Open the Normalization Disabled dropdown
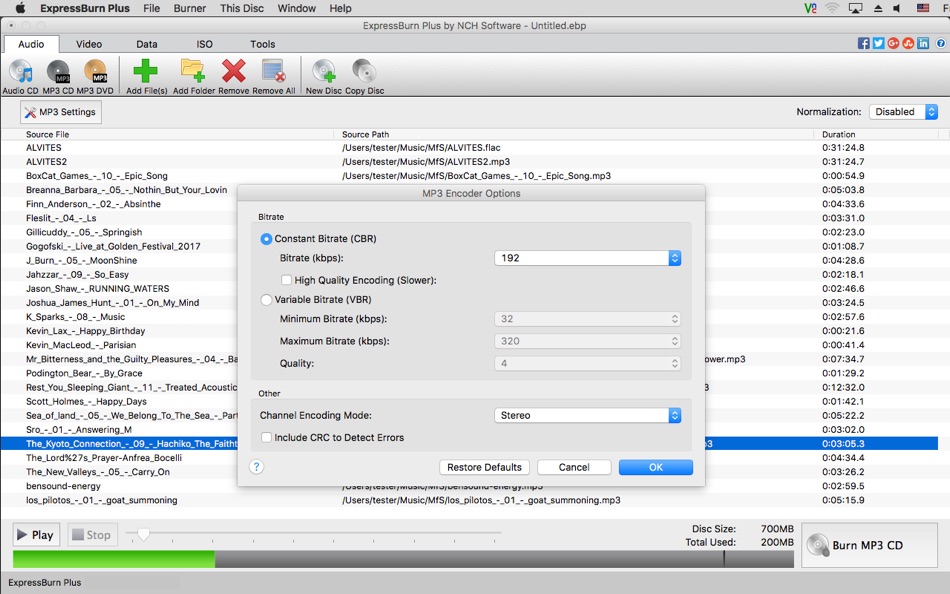Viewport: 950px width, 594px height. [903, 112]
